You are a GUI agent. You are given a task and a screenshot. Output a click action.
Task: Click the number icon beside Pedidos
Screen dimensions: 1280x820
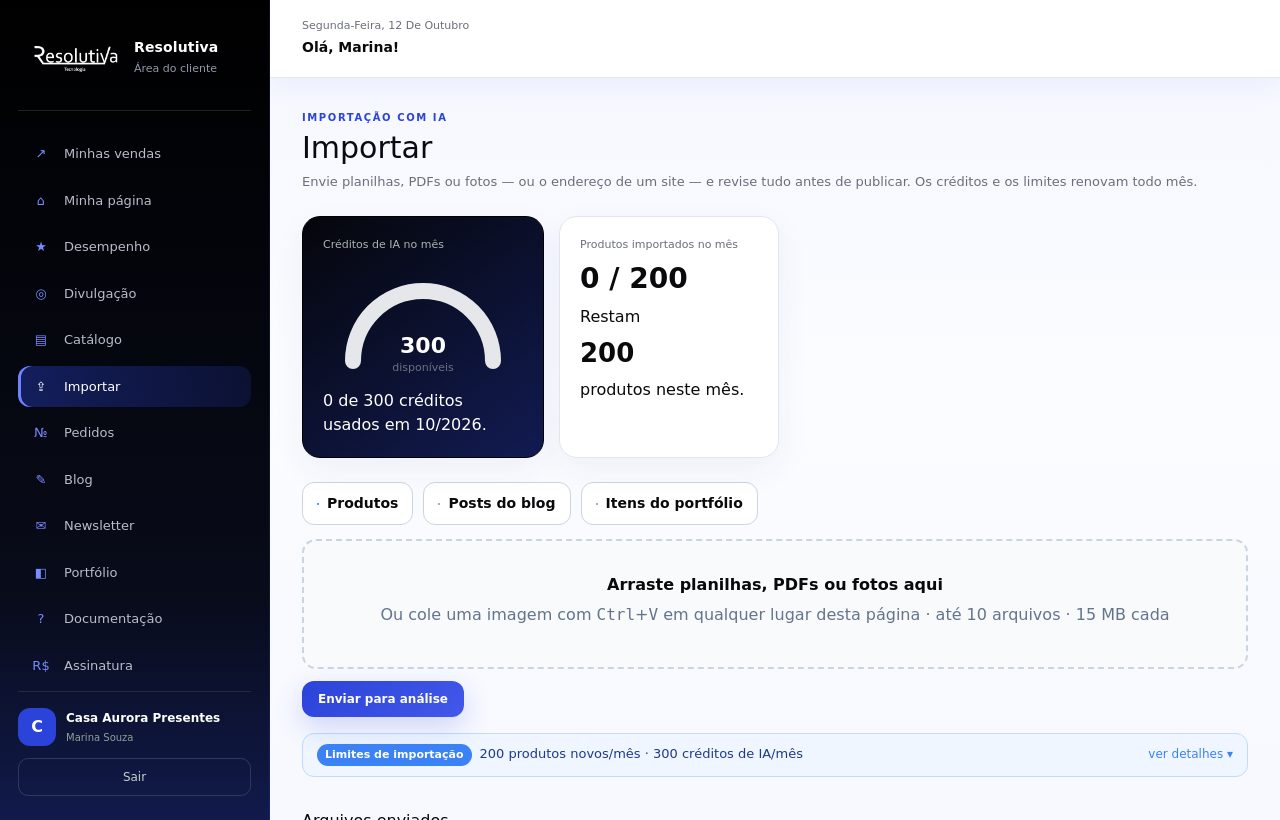(x=41, y=433)
